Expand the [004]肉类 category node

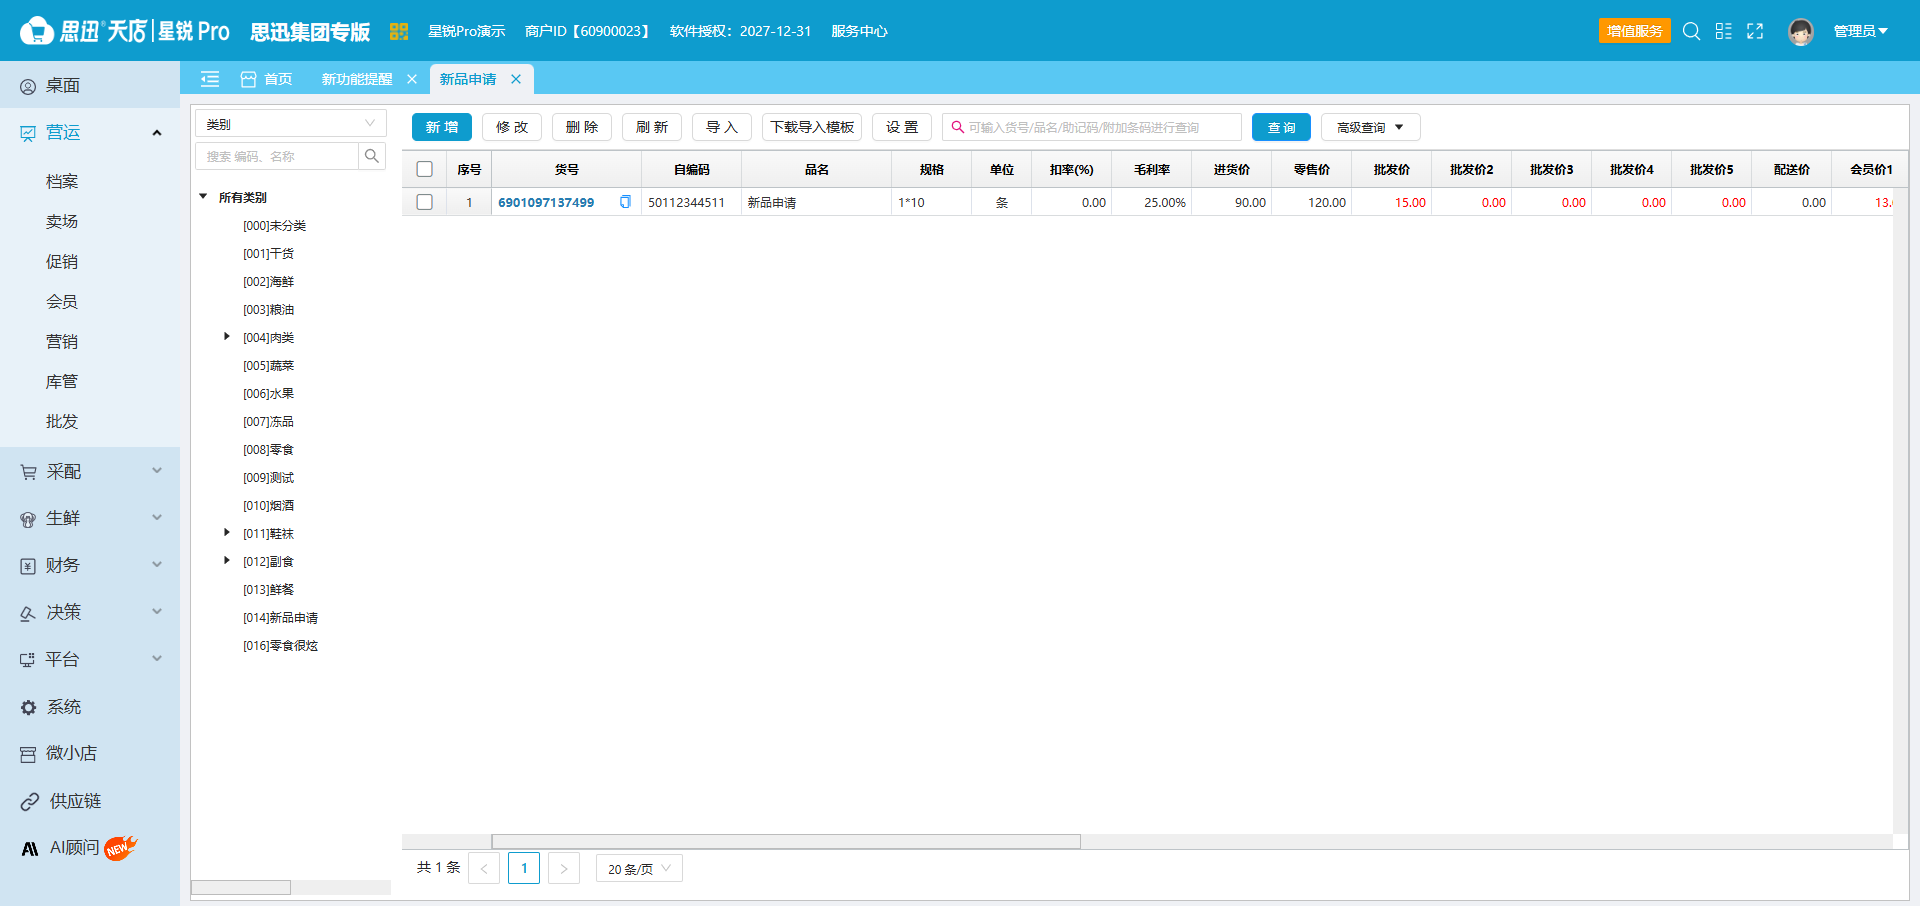(227, 337)
